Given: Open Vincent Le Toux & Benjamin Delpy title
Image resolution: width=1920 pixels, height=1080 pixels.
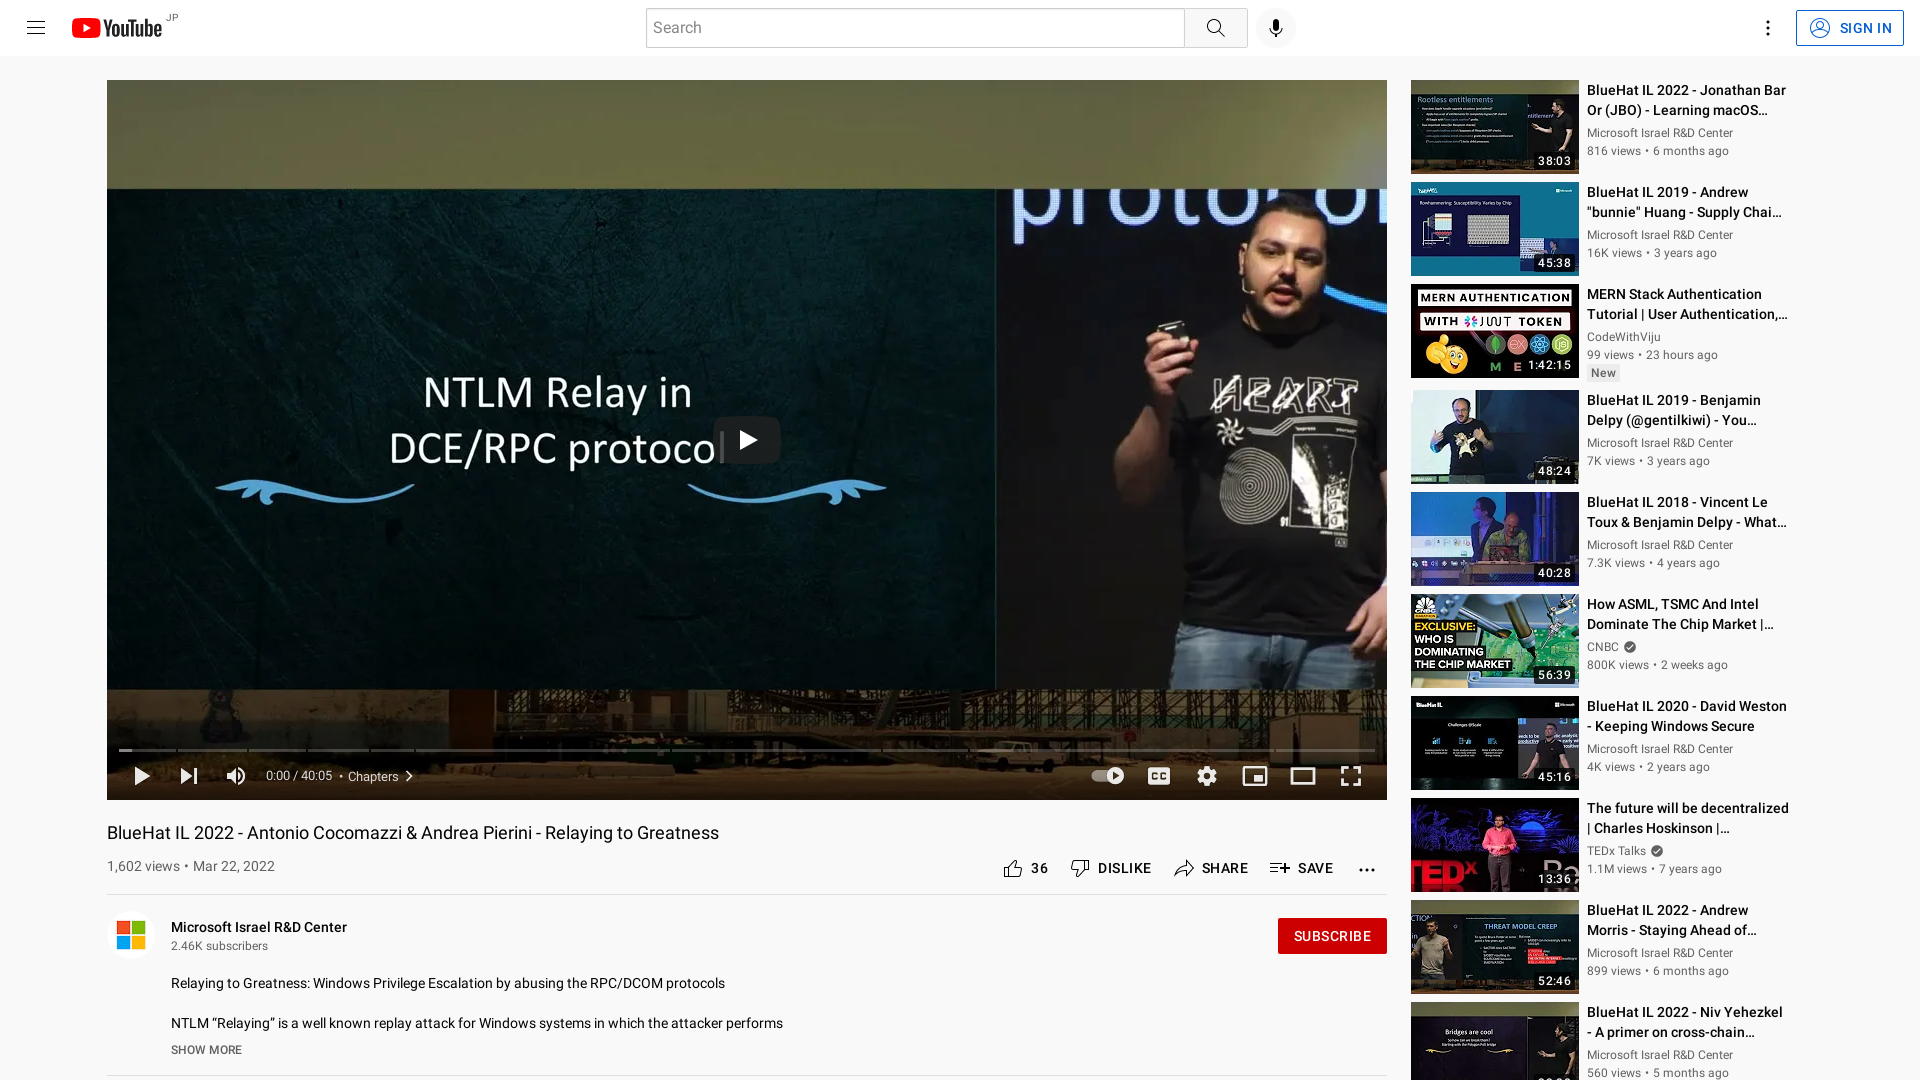Looking at the screenshot, I should pos(1686,512).
